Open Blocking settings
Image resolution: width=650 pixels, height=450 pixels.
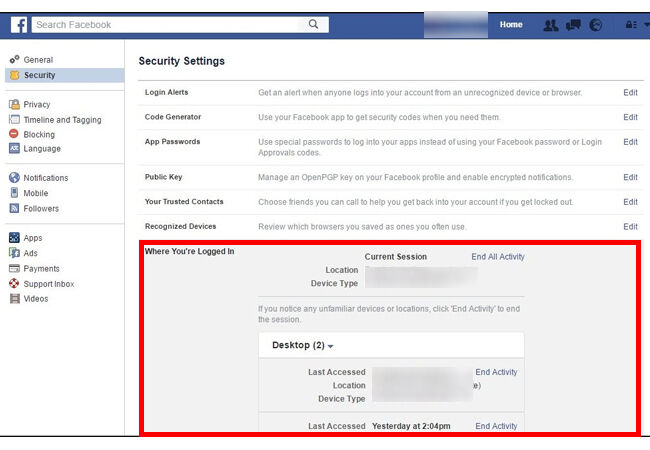tap(39, 134)
